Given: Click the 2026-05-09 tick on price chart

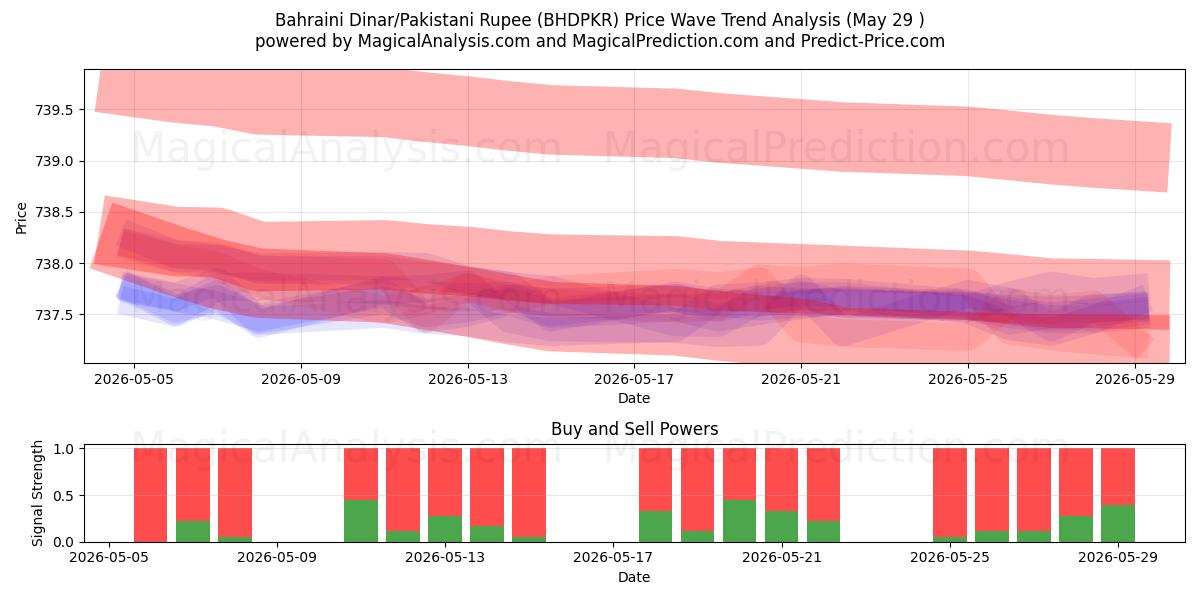Looking at the screenshot, I should [301, 379].
